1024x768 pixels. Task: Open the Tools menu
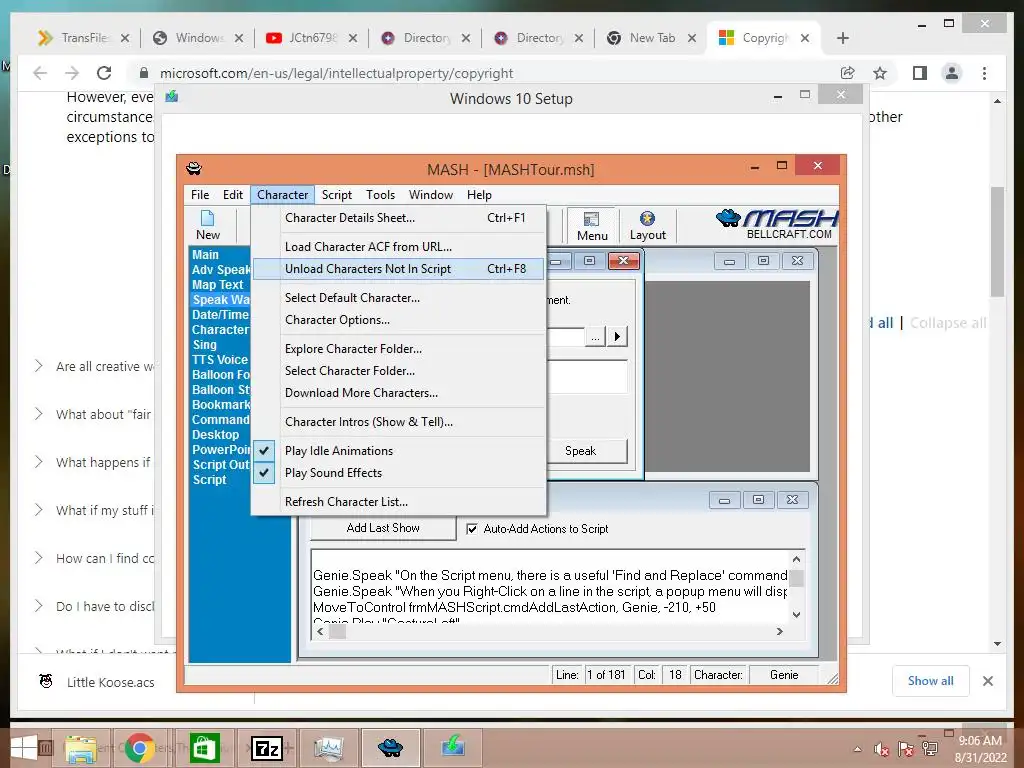click(x=380, y=195)
